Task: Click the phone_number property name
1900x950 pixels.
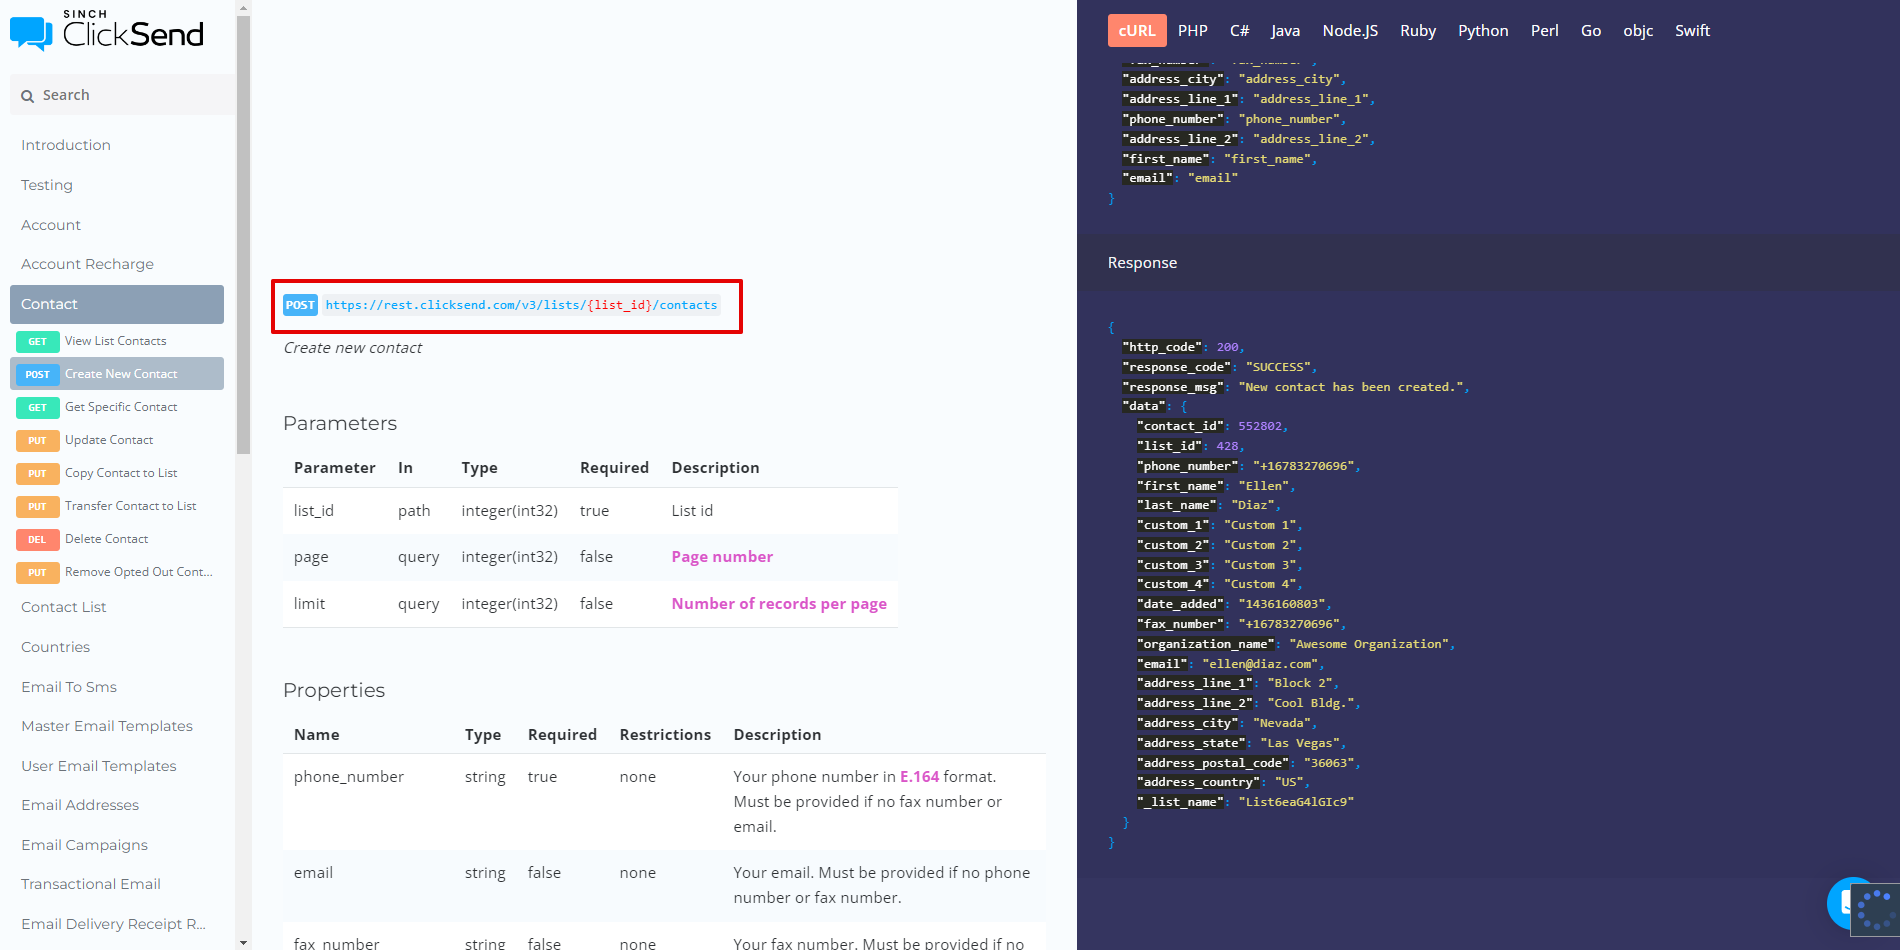Action: [x=349, y=777]
